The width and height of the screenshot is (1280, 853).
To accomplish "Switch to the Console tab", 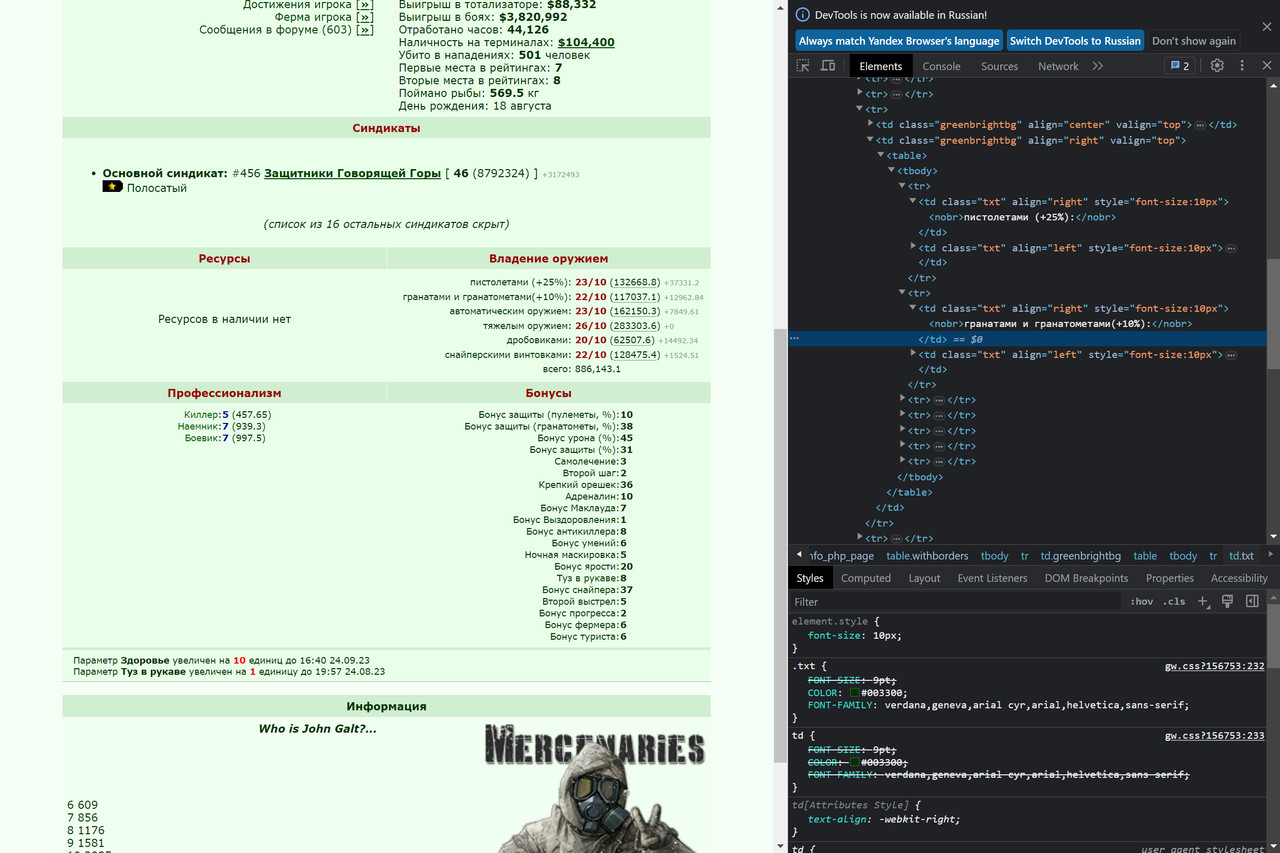I will 941,66.
